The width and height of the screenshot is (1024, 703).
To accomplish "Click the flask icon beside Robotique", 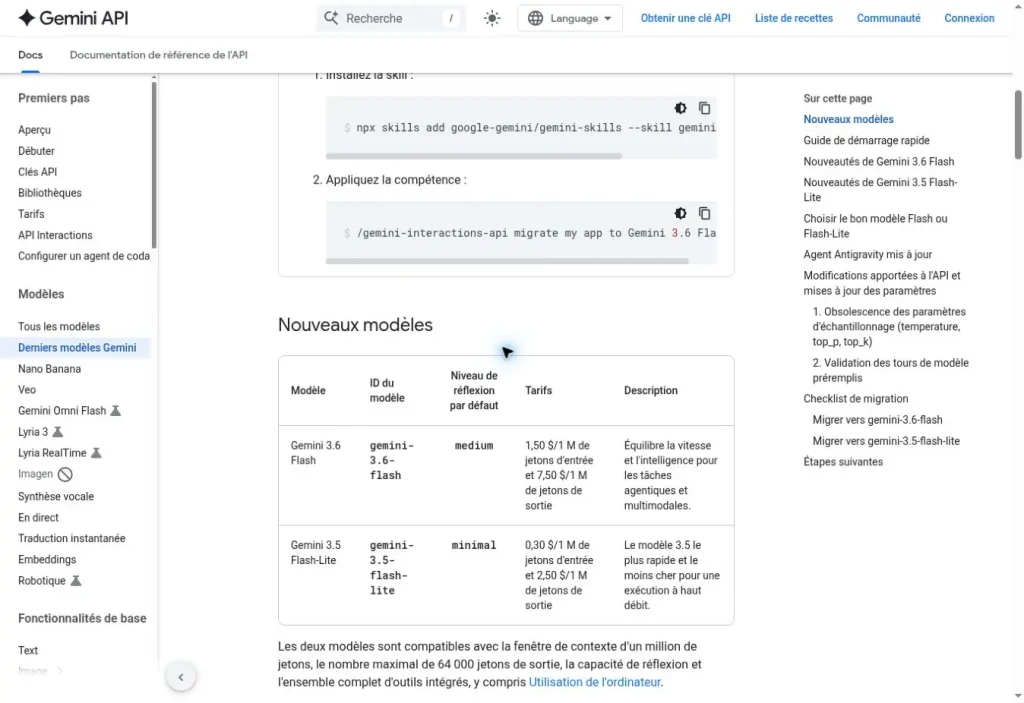I will pos(76,580).
